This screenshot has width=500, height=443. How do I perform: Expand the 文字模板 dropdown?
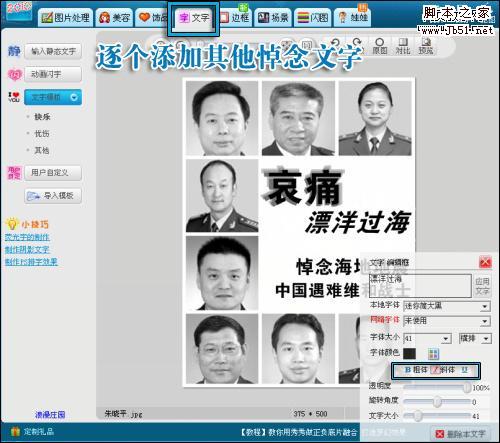pyautogui.click(x=53, y=97)
